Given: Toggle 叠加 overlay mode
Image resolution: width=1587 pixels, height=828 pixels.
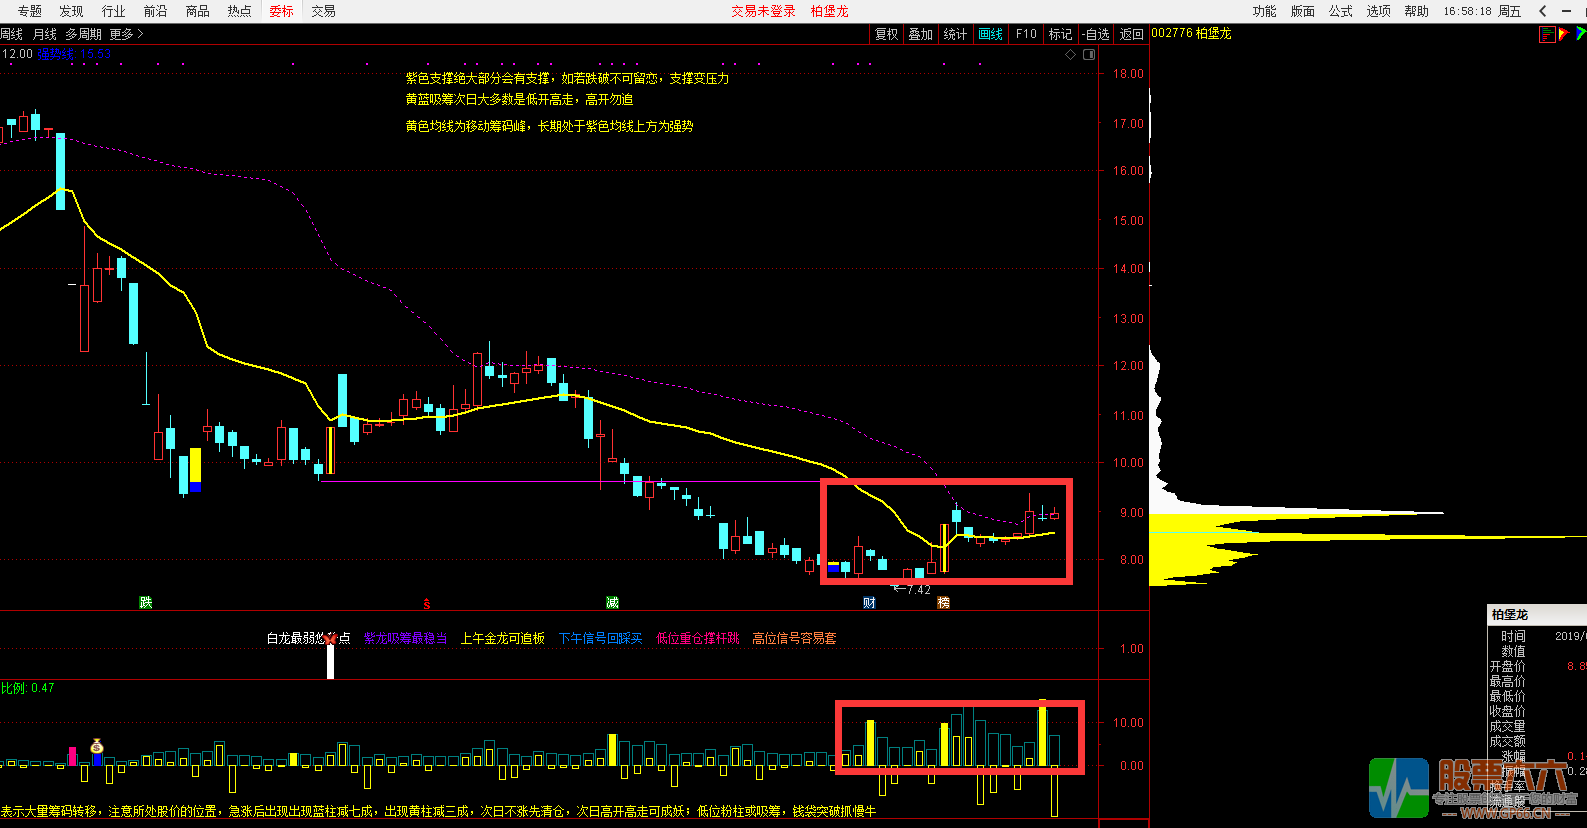Looking at the screenshot, I should pos(921,34).
